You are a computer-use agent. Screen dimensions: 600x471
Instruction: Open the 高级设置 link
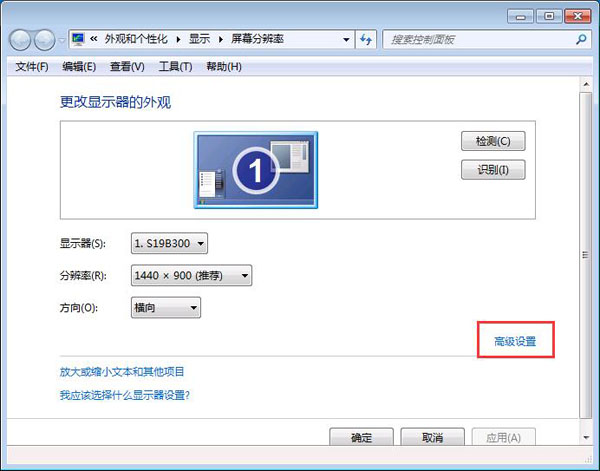pos(515,341)
